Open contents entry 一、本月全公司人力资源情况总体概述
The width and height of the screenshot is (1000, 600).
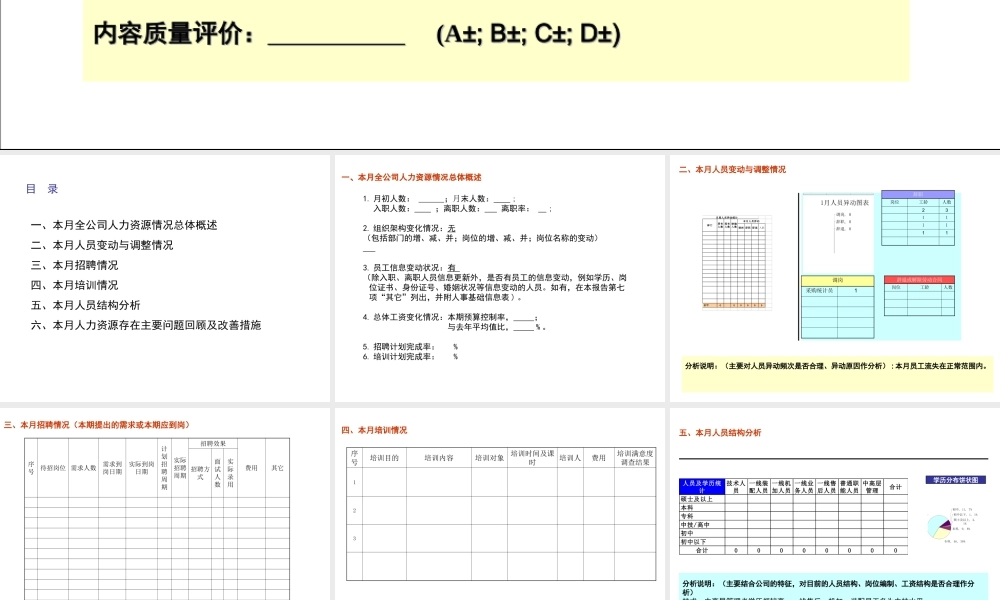[x=124, y=225]
